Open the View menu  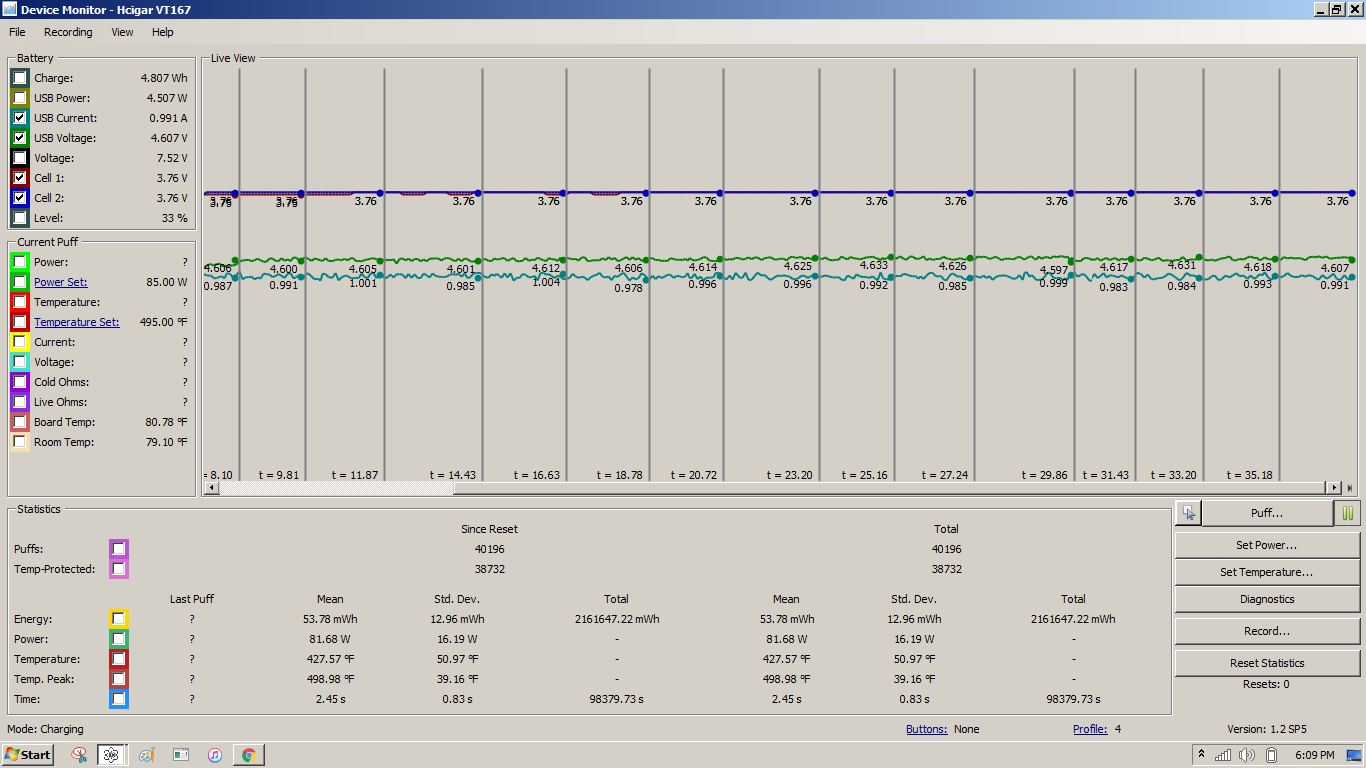pyautogui.click(x=122, y=32)
